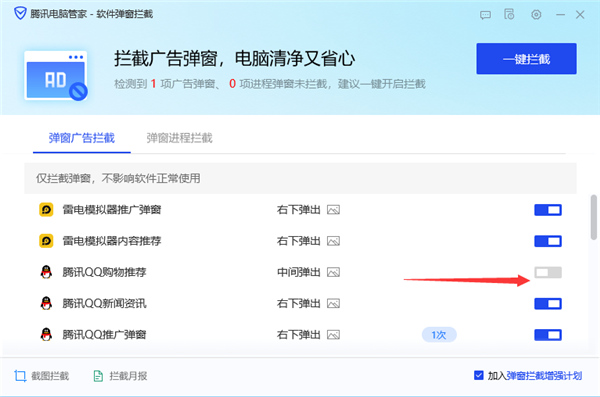Uncheck 加入弹窗拦截增强计划 checkbox
Screen dimensions: 600x397
(478, 375)
